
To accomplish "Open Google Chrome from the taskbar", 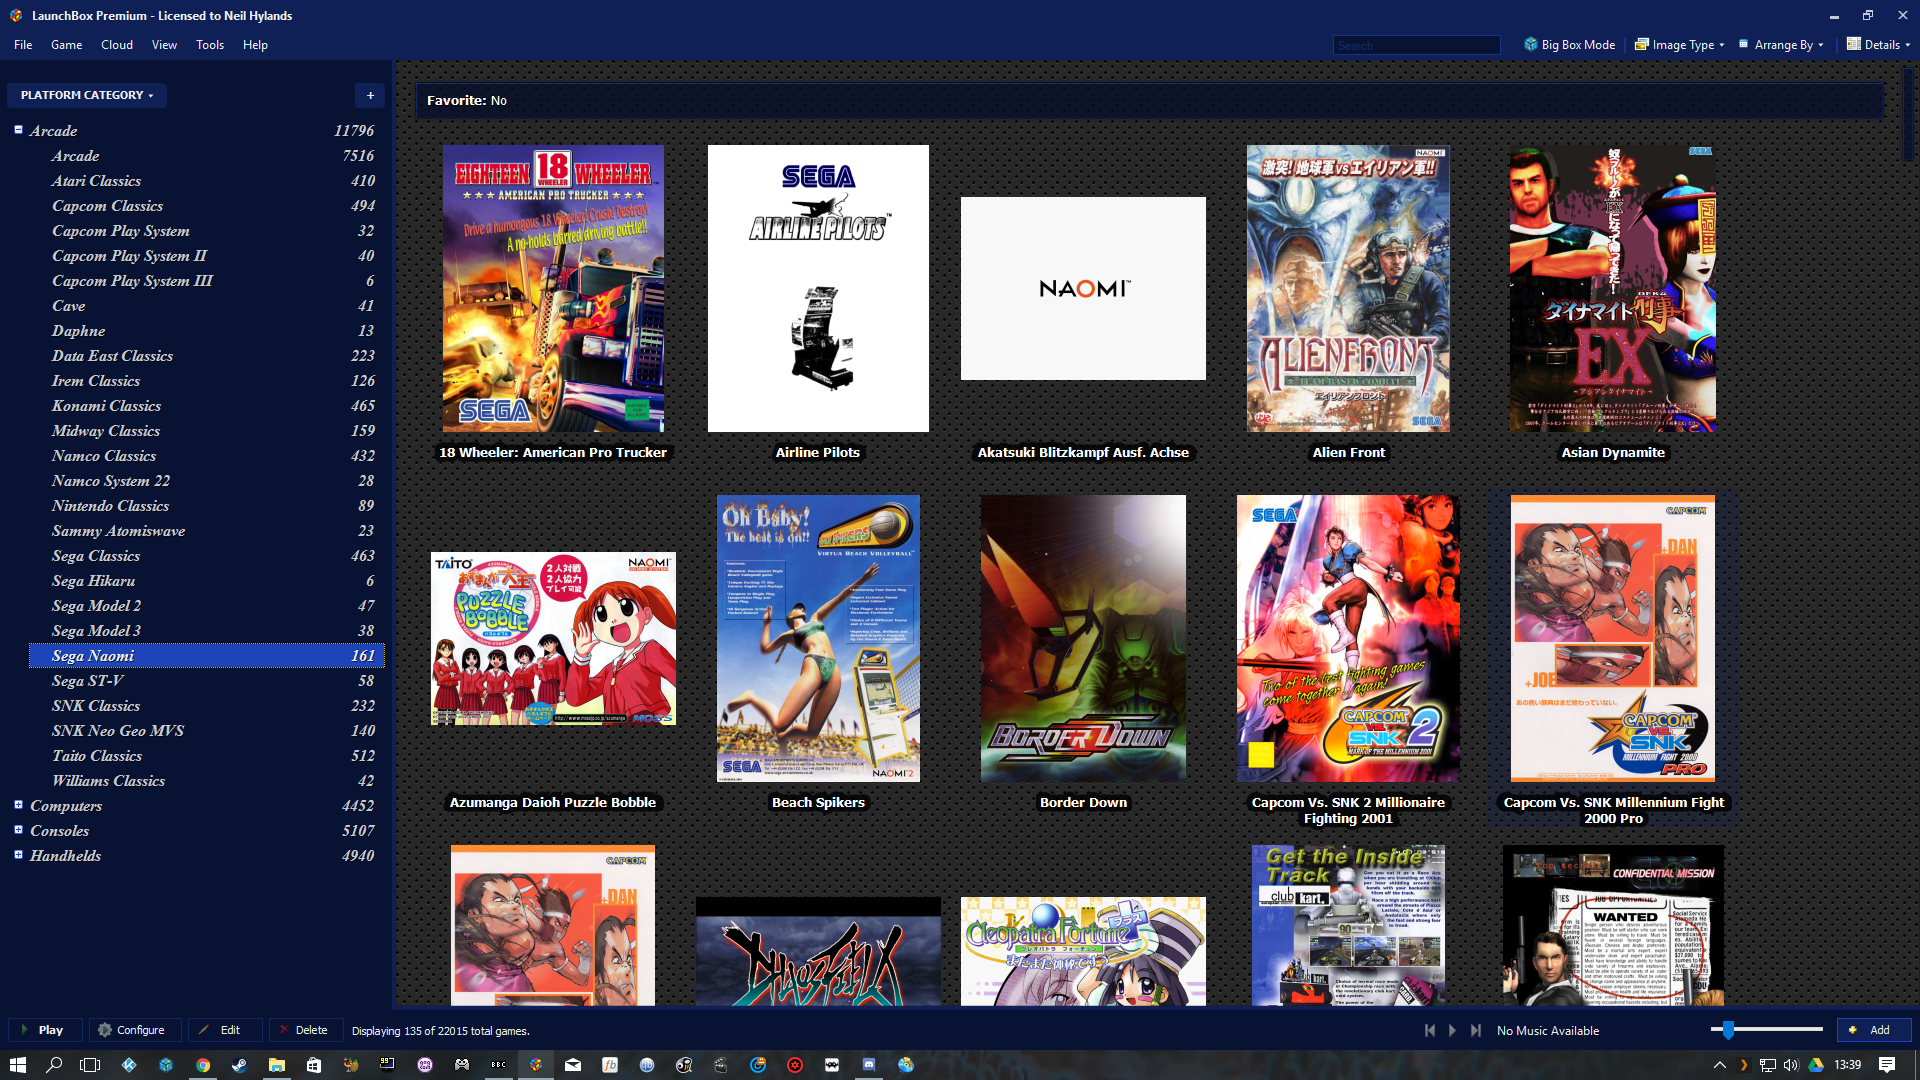I will (x=203, y=1065).
